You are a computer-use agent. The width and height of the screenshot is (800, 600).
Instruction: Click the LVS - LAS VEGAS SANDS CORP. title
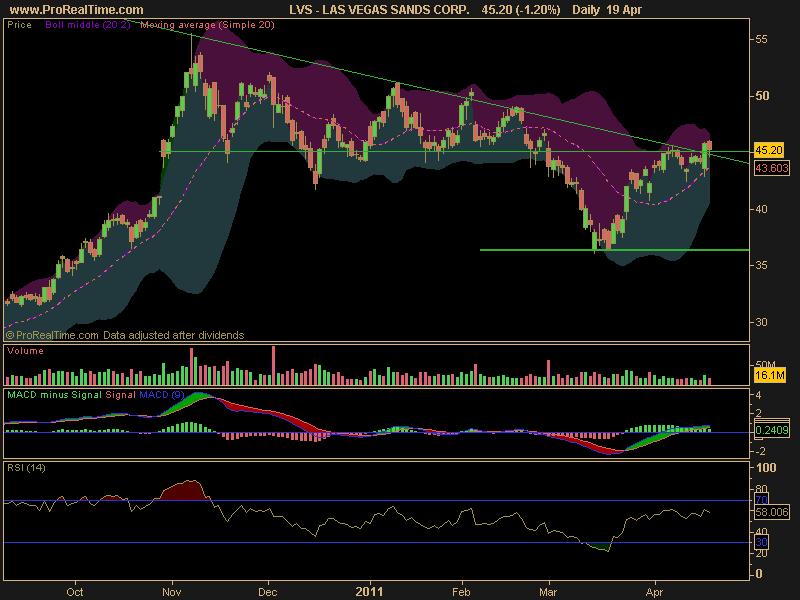[379, 10]
